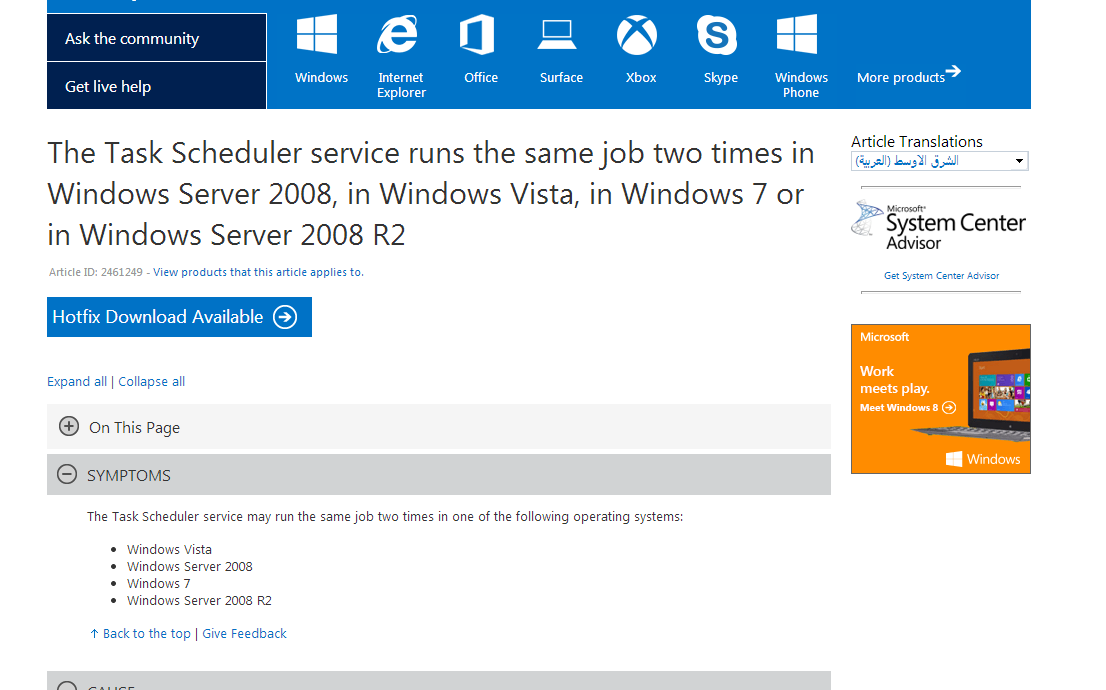1106x690 pixels.
Task: Click the System Center Advisor logo
Action: tap(939, 226)
